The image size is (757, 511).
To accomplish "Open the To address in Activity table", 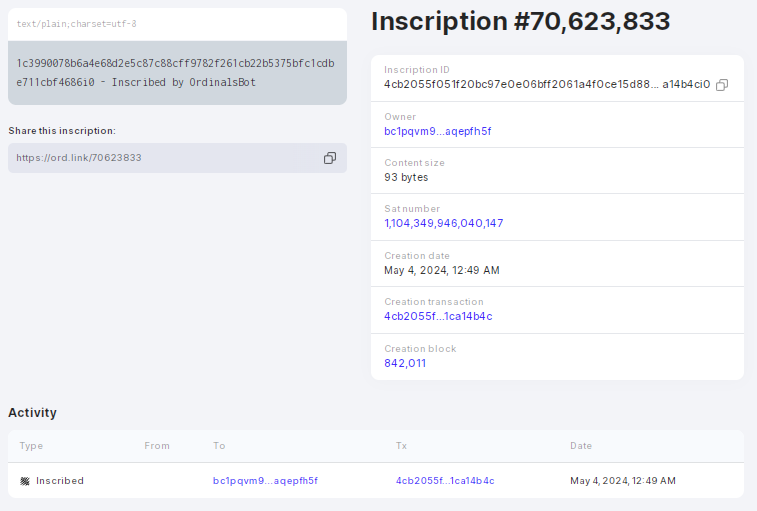I will point(265,481).
